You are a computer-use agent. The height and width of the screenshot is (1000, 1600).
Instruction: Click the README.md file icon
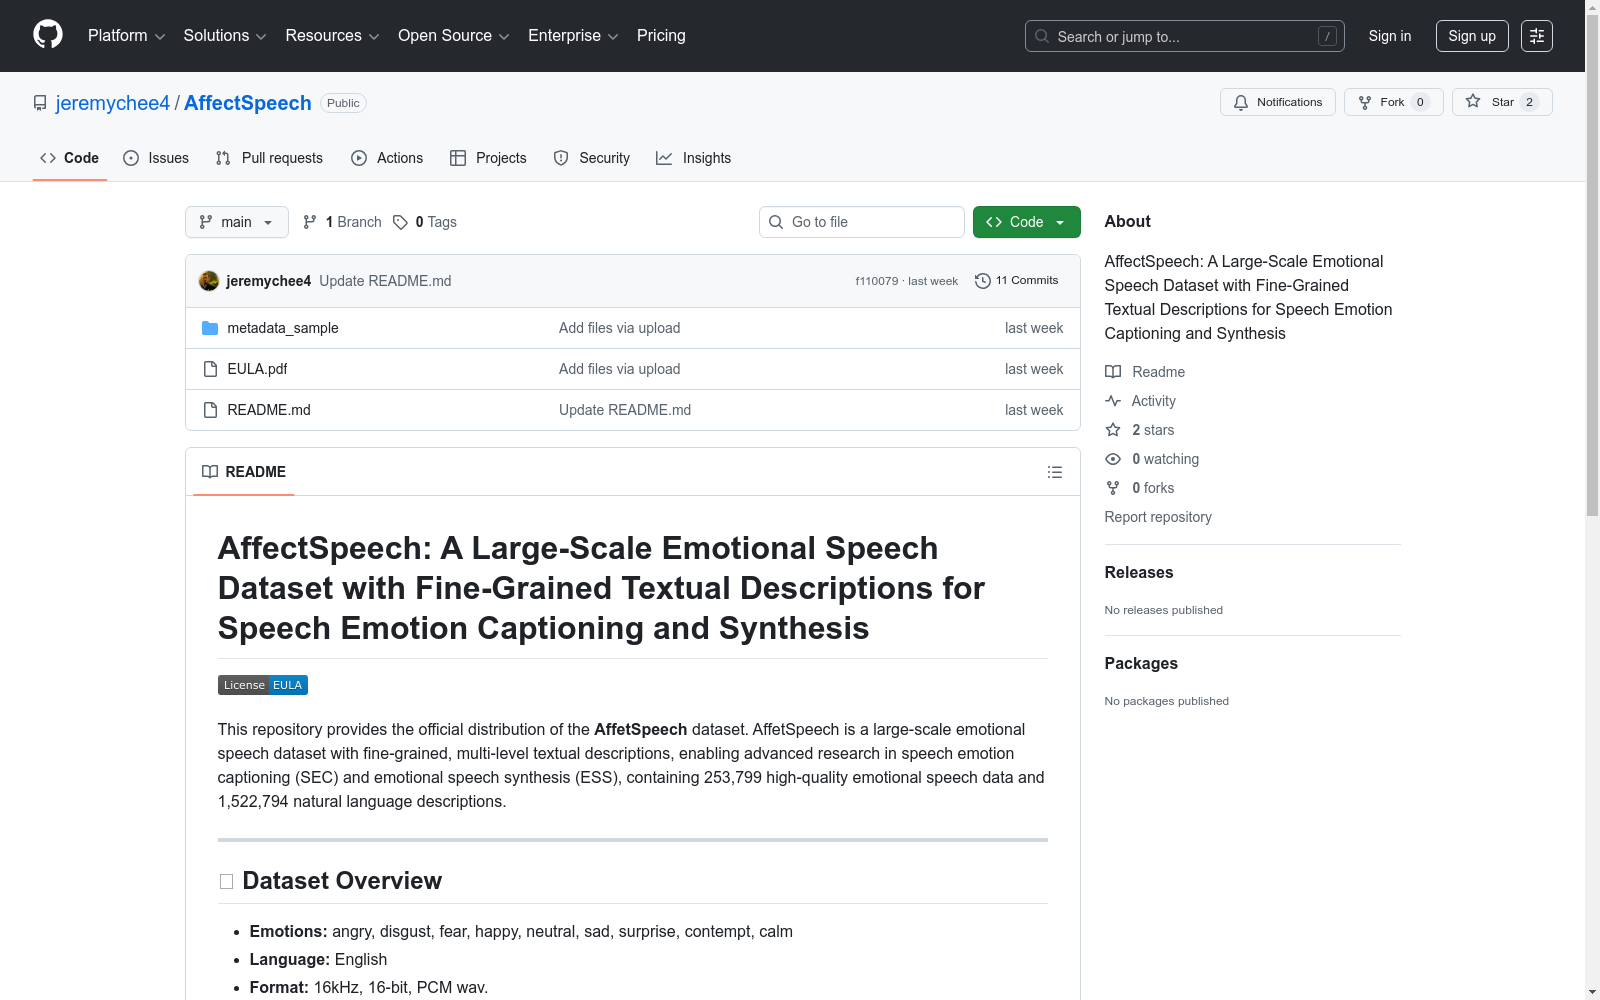pos(210,410)
